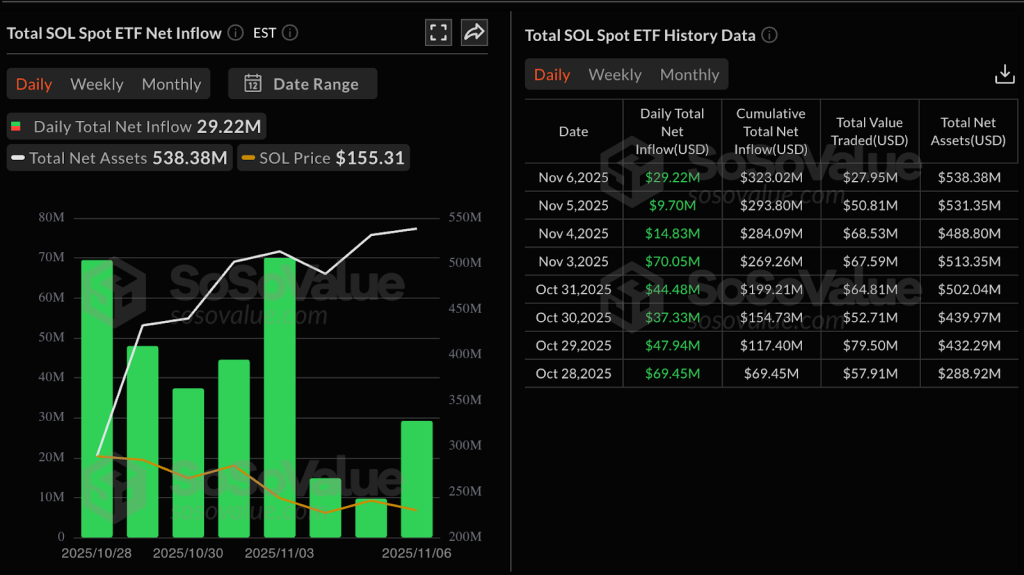Screen dimensions: 1024x575
Task: Toggle Total Net Assets legend series
Action: pyautogui.click(x=120, y=158)
